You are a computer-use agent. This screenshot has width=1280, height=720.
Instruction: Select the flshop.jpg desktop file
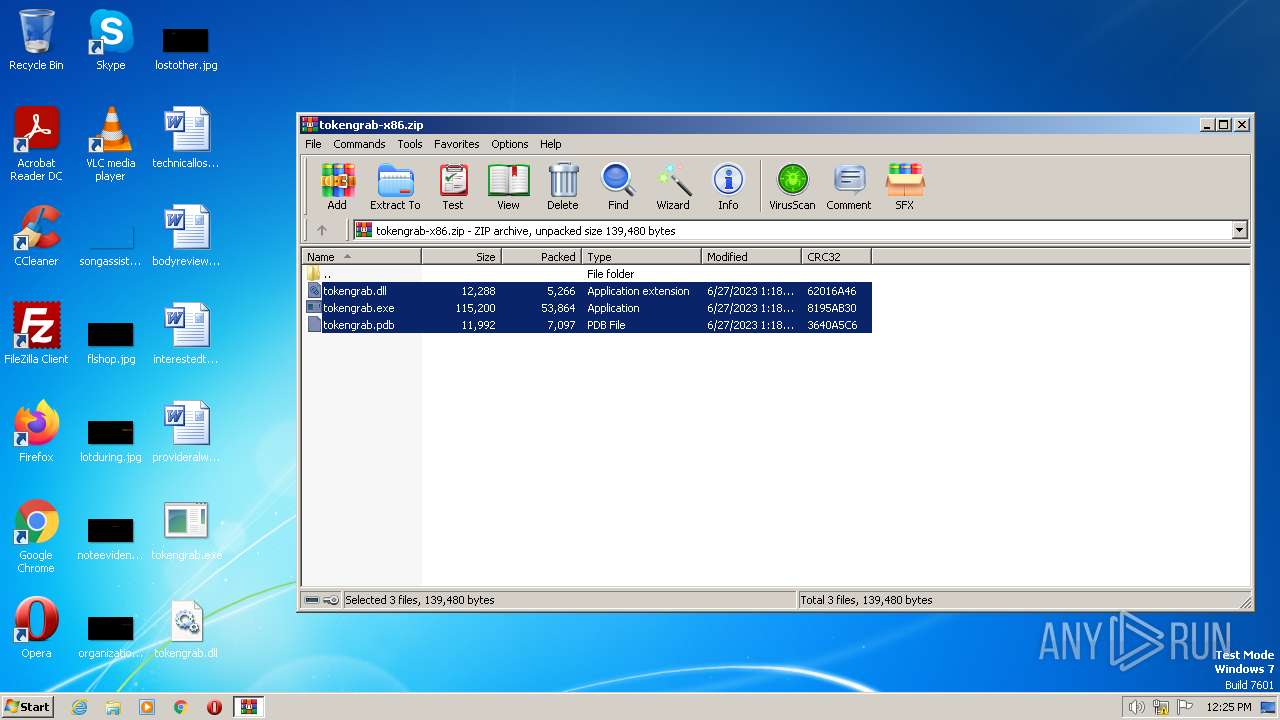click(x=110, y=341)
